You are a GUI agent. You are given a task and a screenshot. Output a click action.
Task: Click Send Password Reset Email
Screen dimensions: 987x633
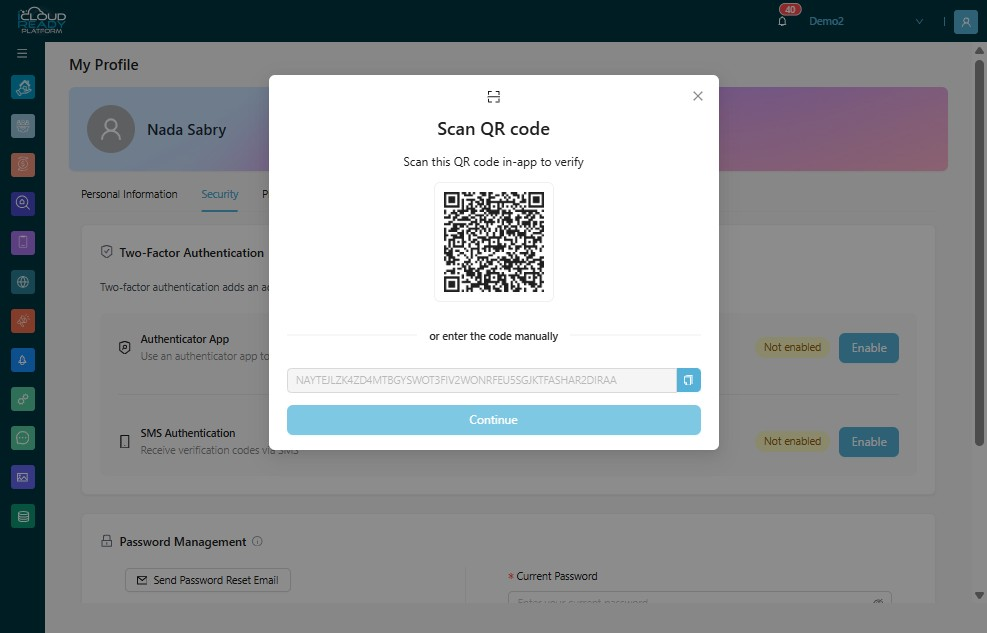pyautogui.click(x=208, y=580)
